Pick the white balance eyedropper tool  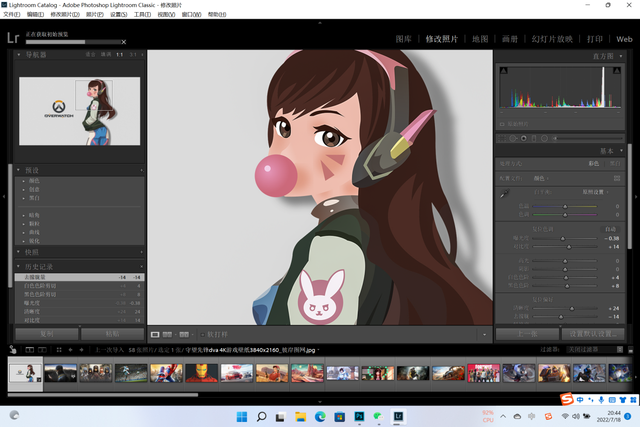(504, 193)
